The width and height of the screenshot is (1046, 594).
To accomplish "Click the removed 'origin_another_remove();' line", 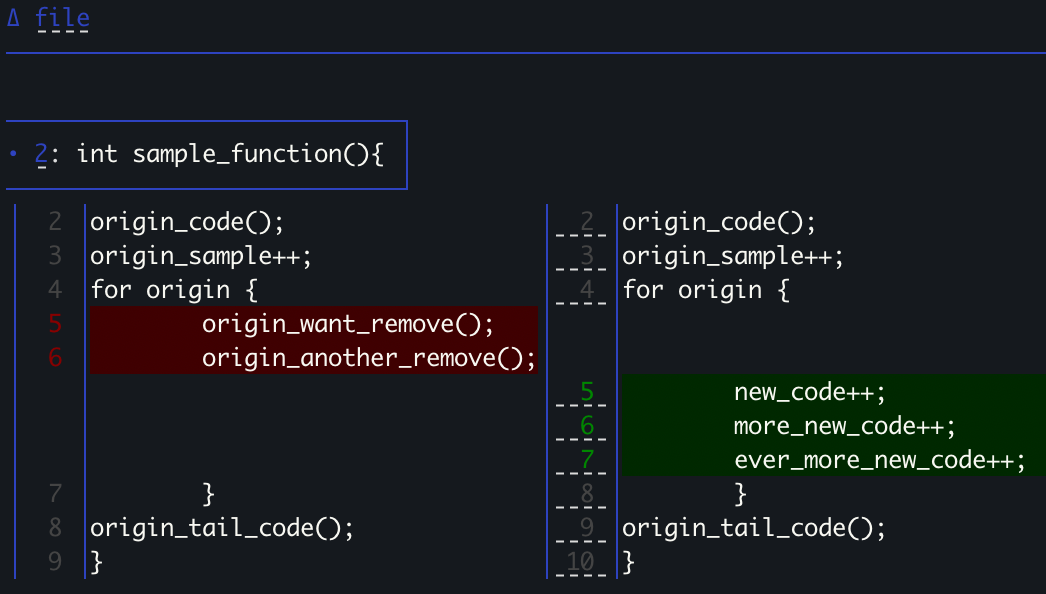I will (x=369, y=358).
